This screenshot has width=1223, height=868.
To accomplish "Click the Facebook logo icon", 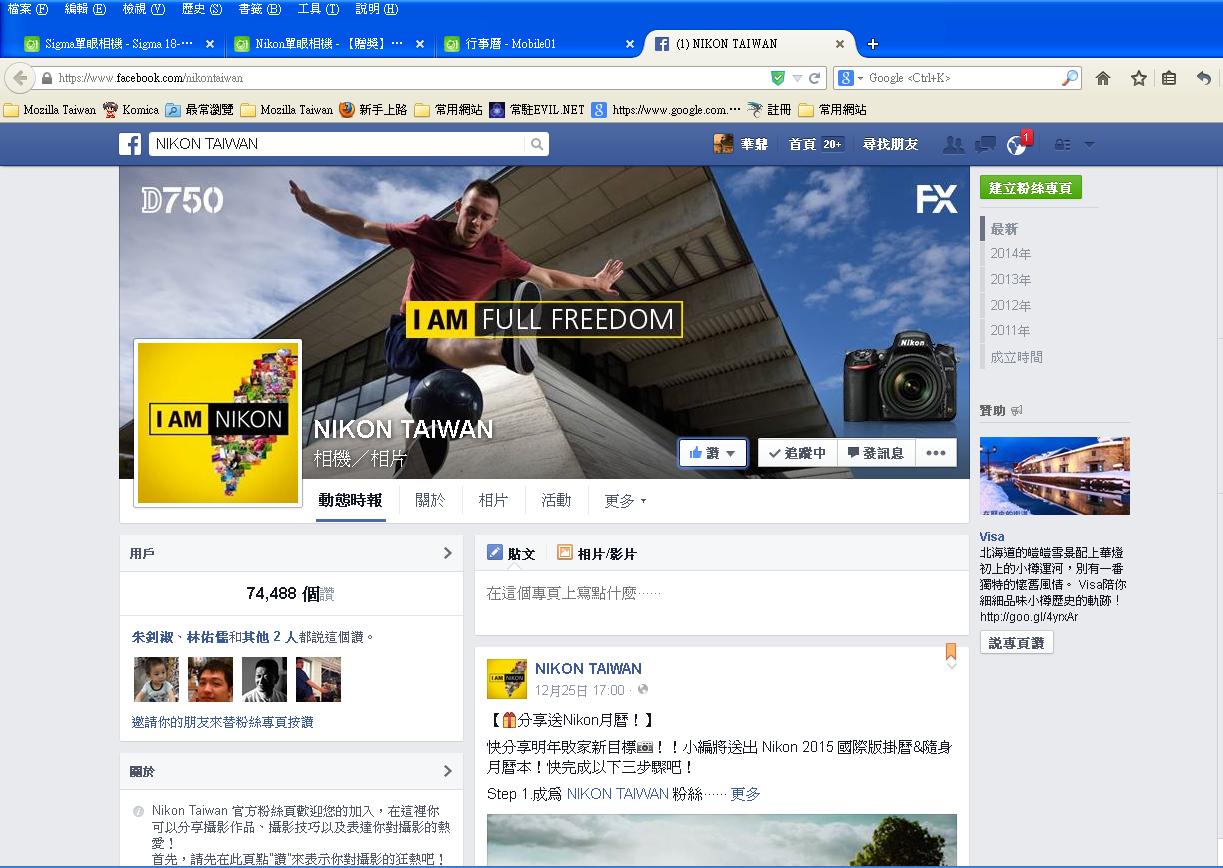I will coord(130,144).
